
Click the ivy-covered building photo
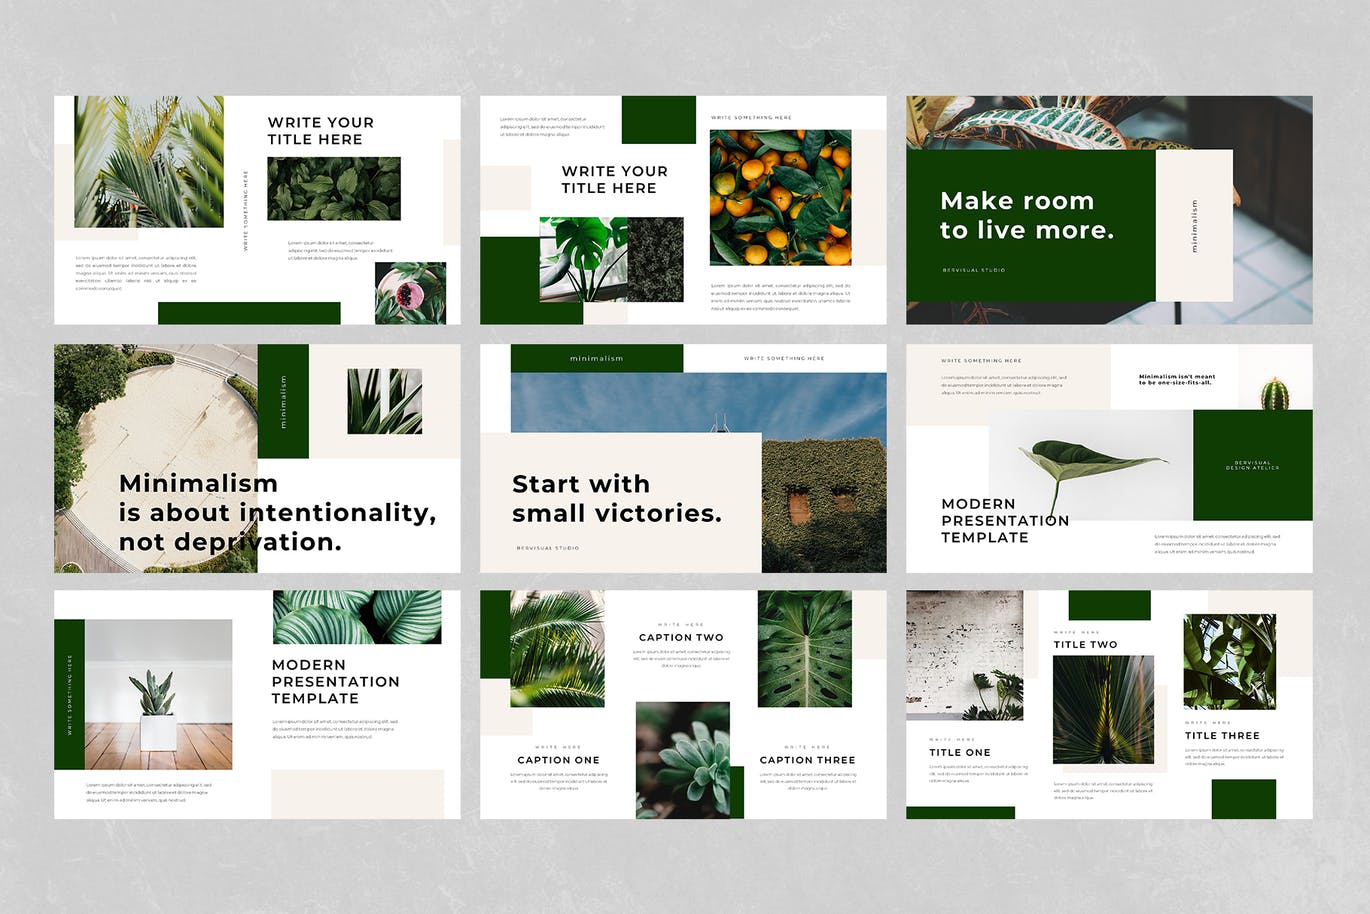[x=823, y=505]
